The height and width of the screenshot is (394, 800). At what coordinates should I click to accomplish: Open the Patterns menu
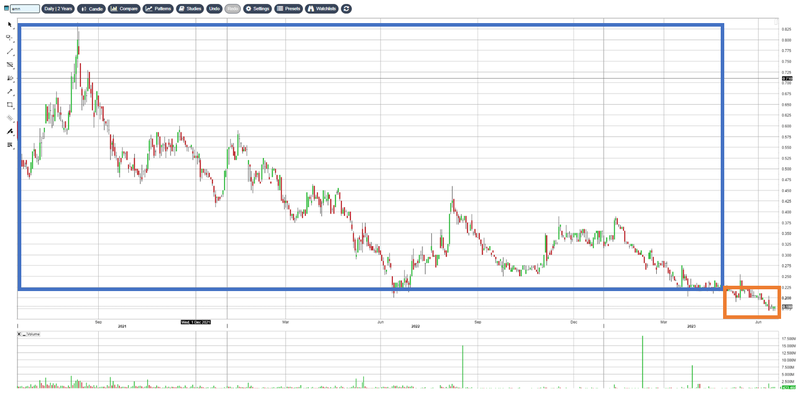tap(158, 9)
